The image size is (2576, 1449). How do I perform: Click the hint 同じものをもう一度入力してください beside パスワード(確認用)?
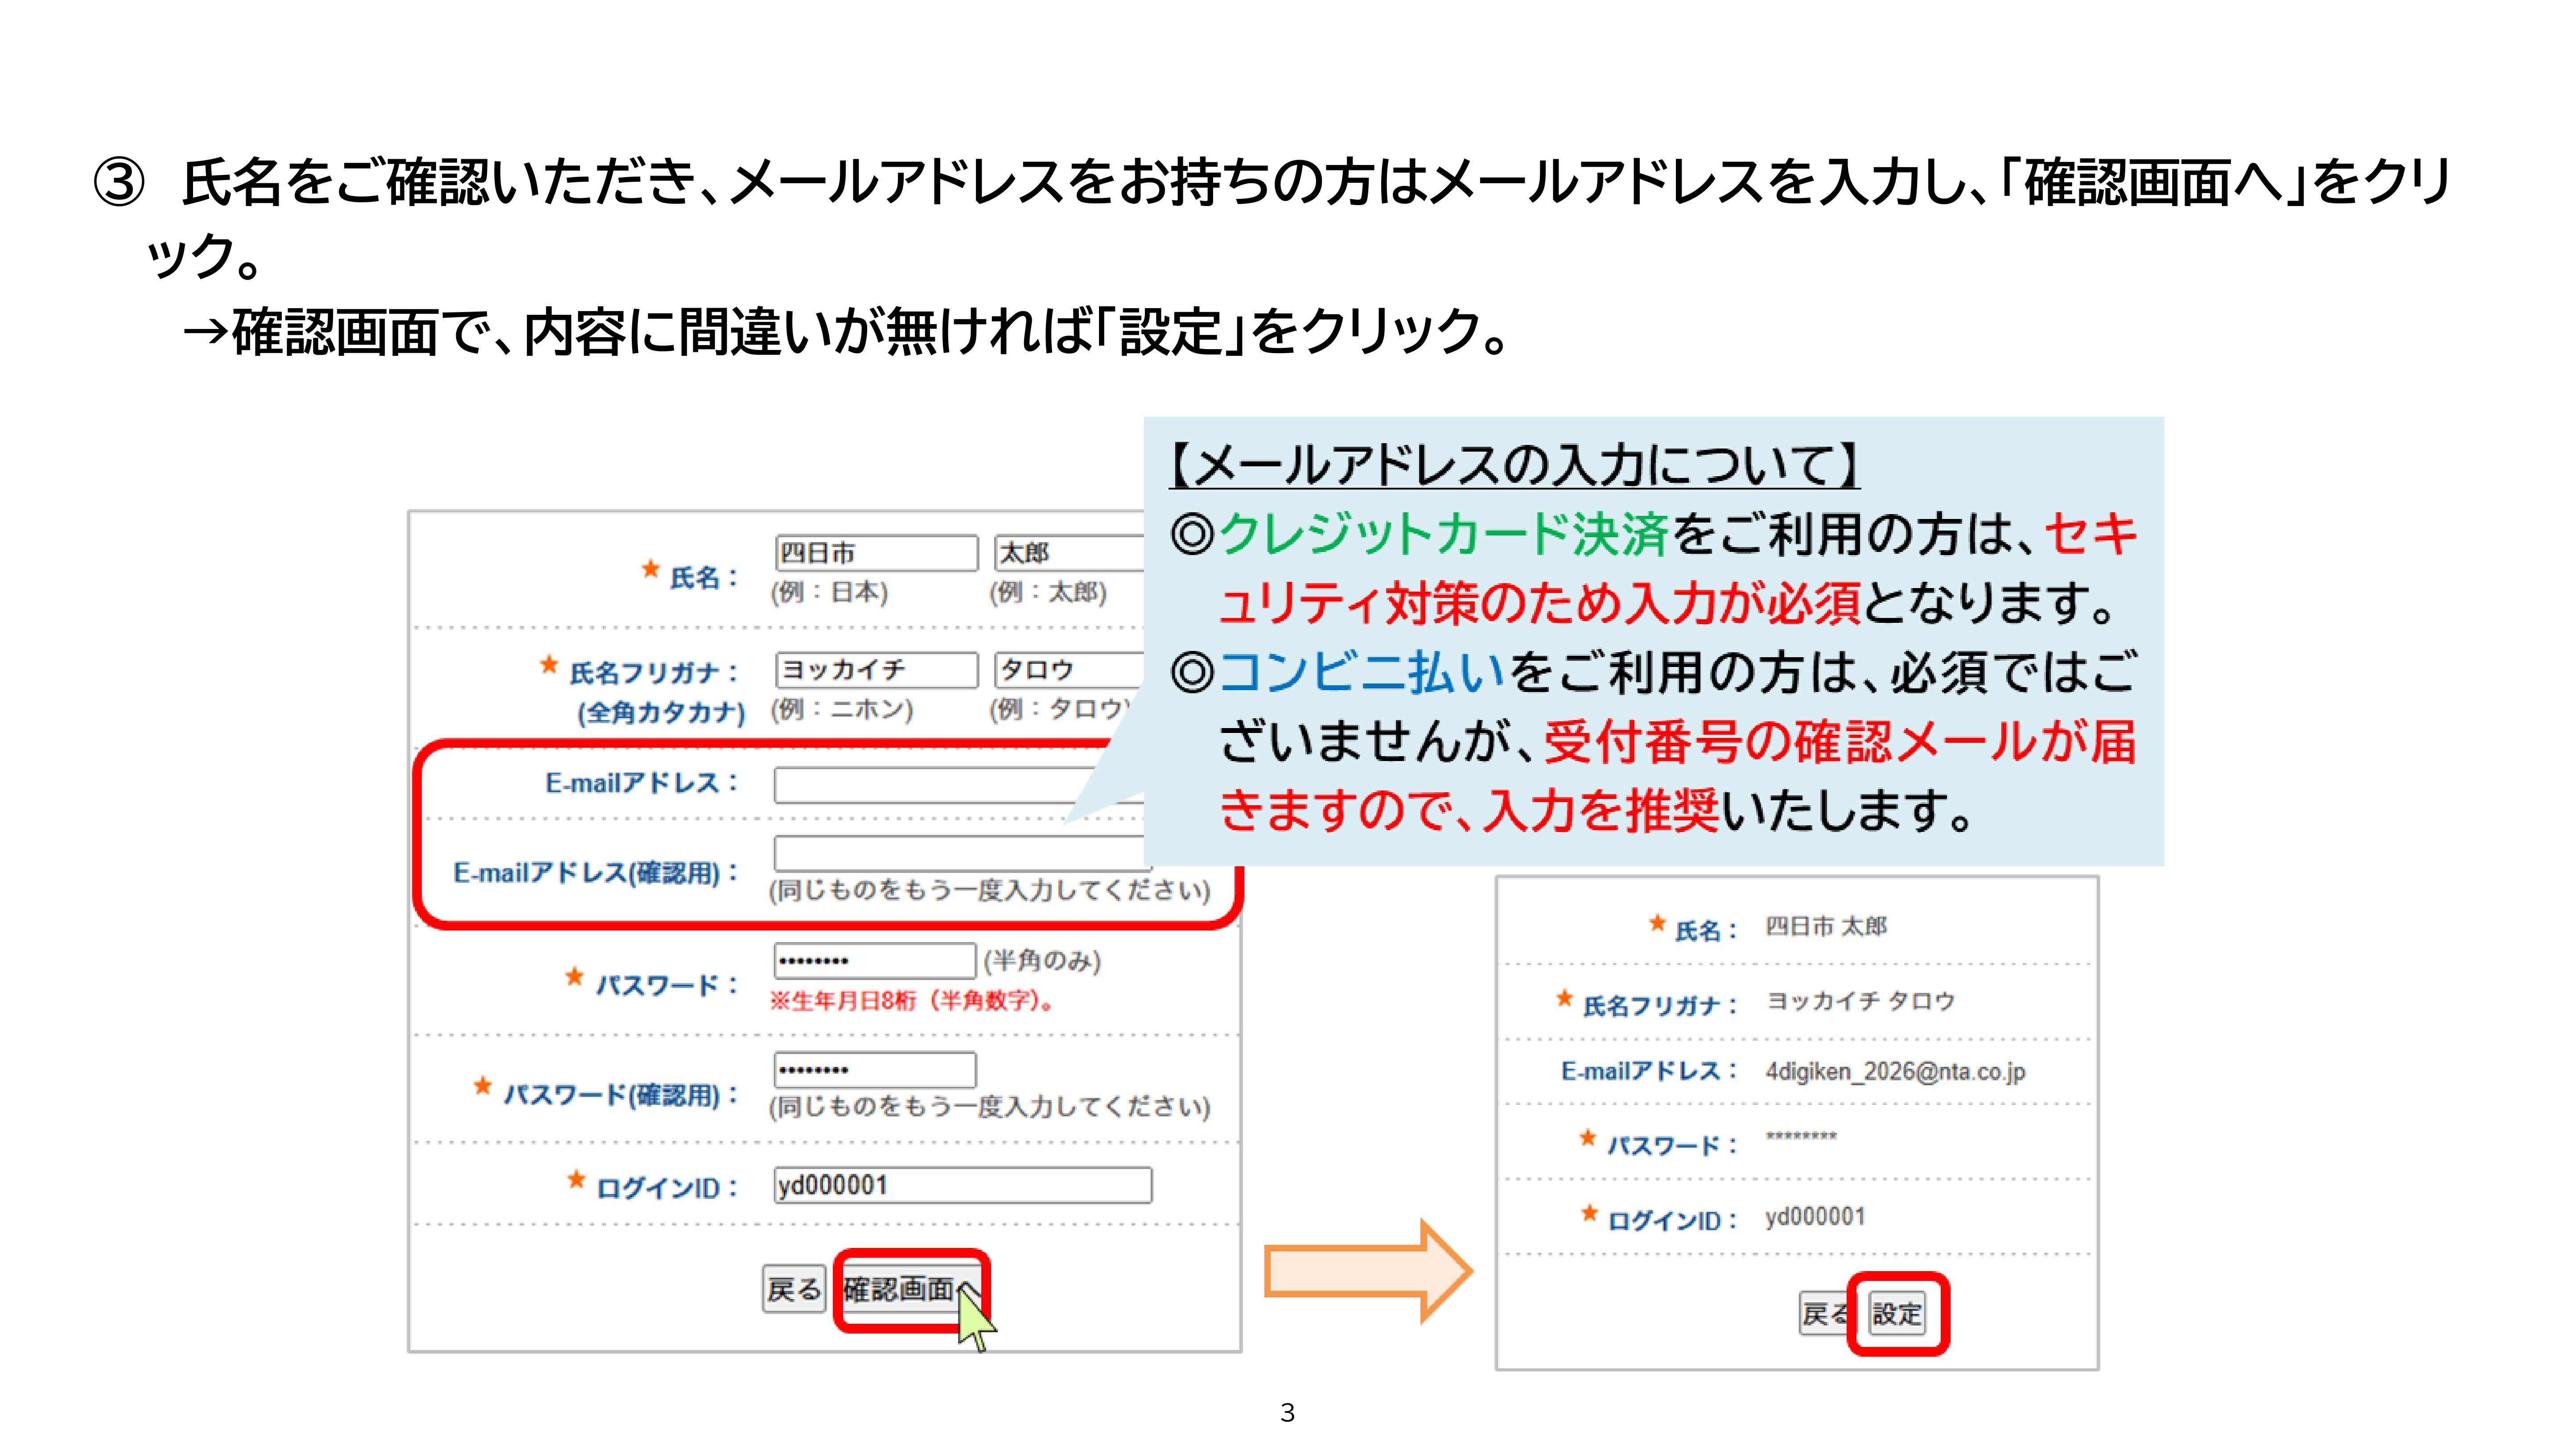pyautogui.click(x=990, y=1107)
